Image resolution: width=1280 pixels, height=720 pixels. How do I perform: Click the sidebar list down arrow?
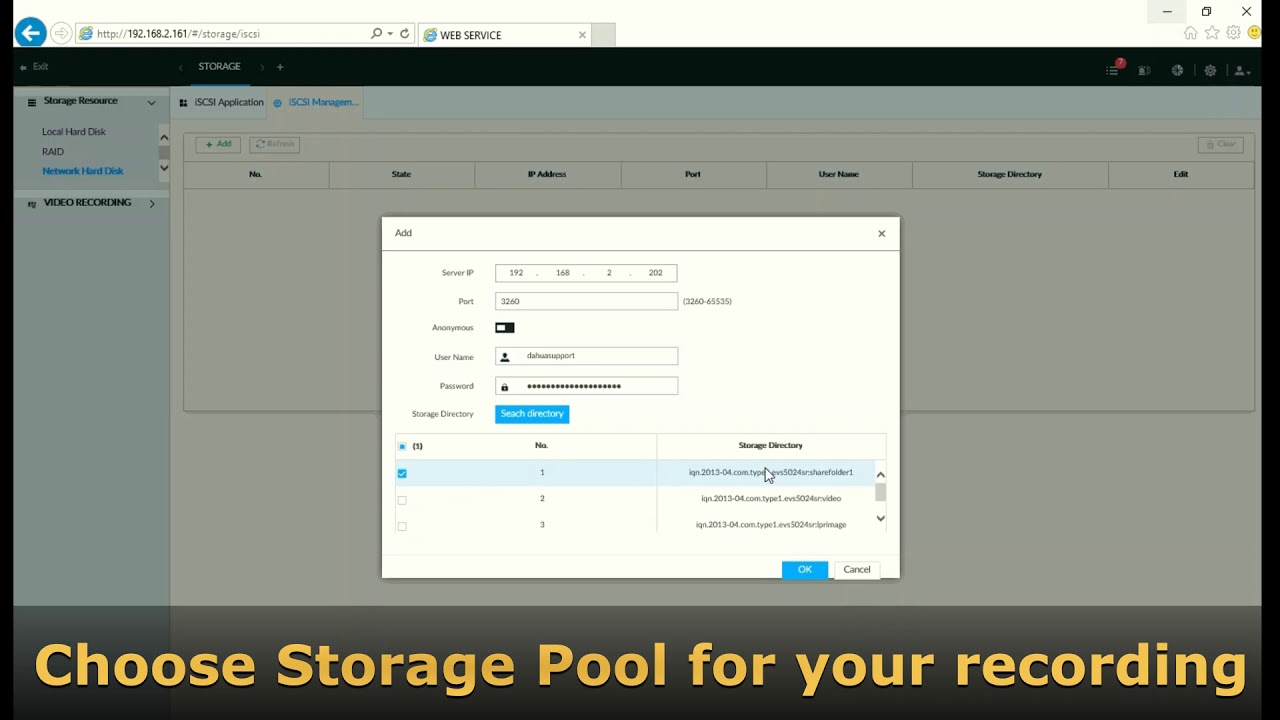(x=164, y=168)
